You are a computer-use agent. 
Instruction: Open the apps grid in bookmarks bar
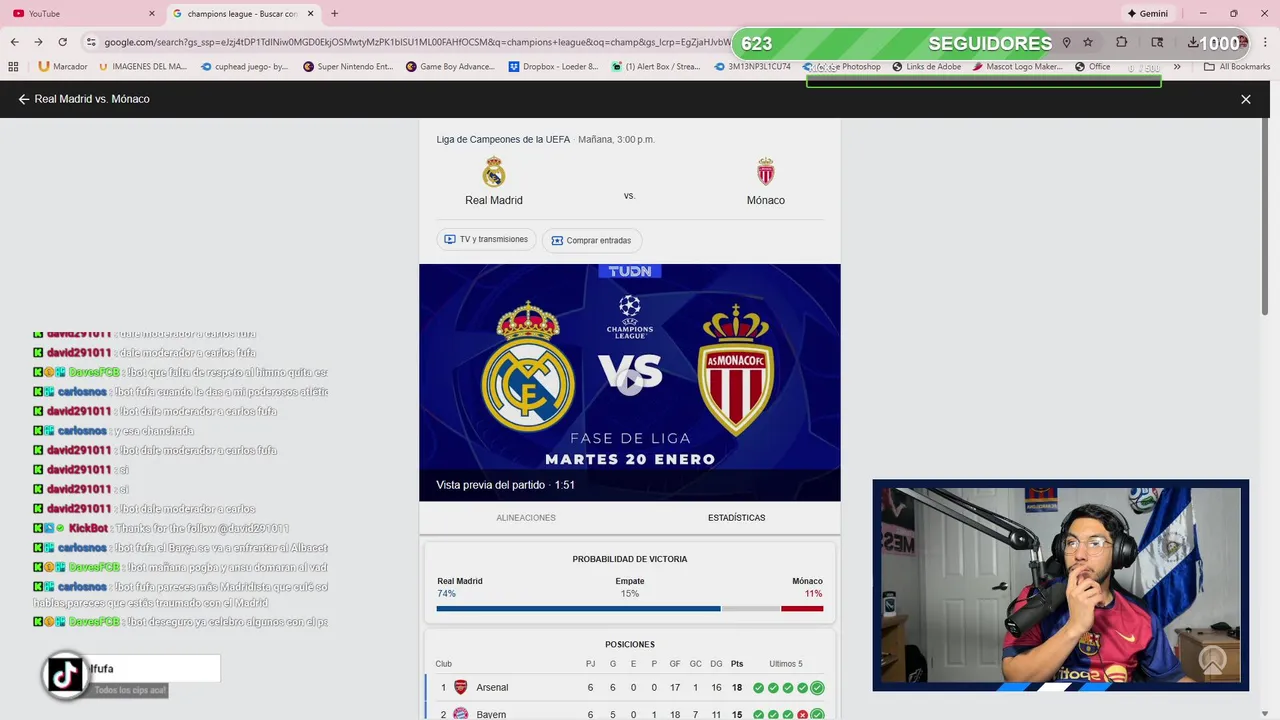point(13,67)
